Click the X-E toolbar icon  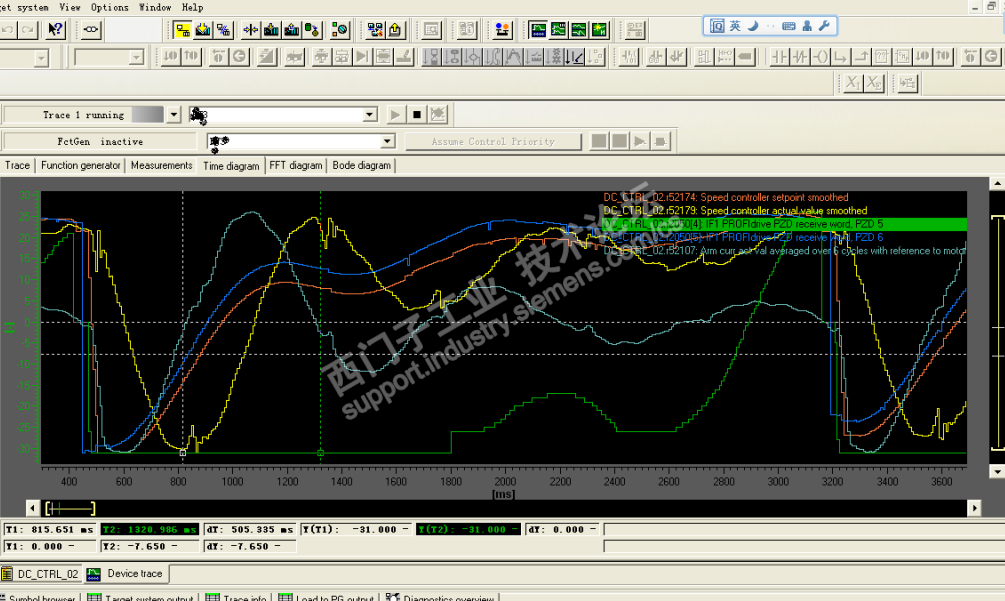874,83
